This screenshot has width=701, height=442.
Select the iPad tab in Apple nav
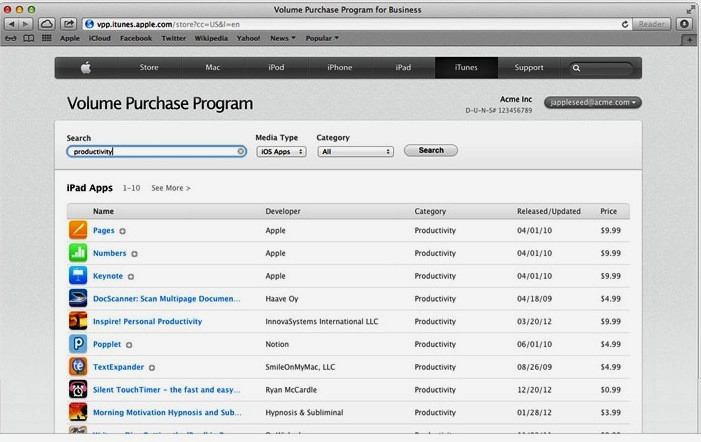[403, 67]
